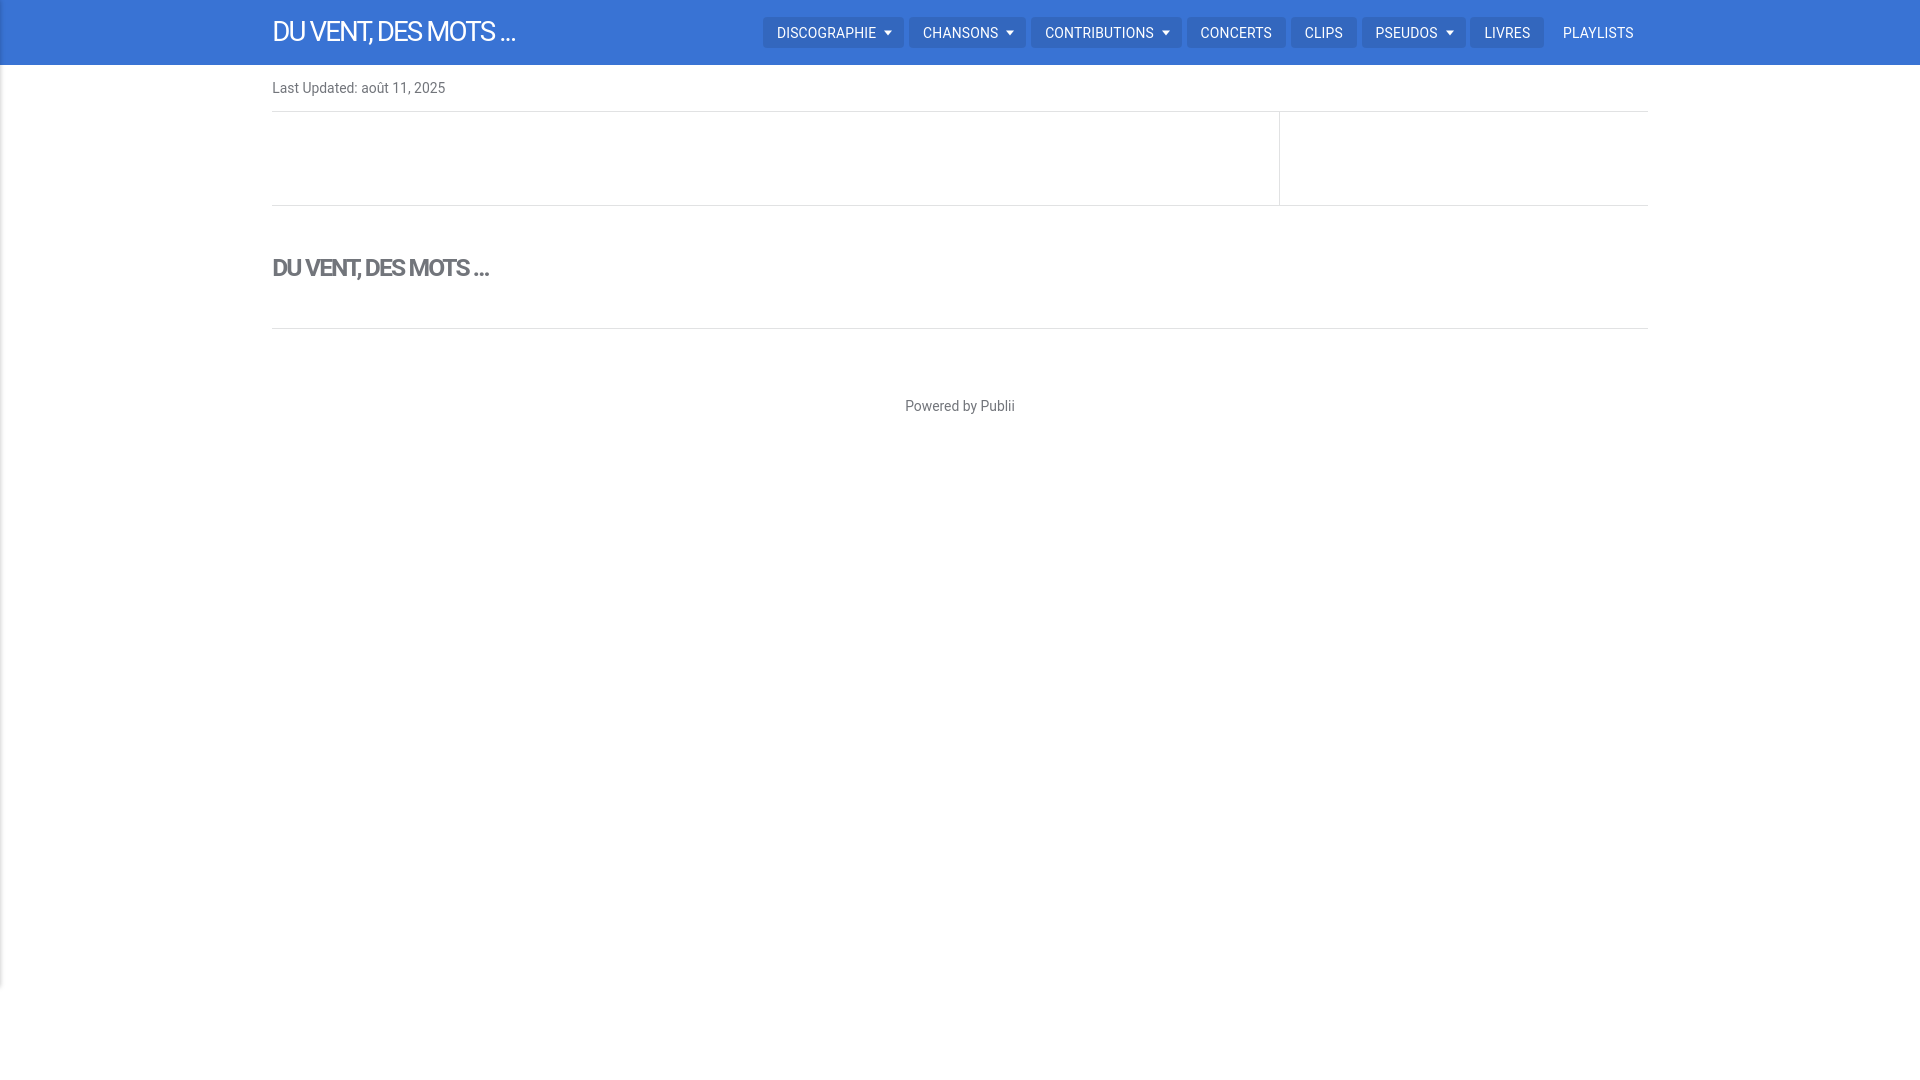Go to the LIVRES page

(1507, 33)
